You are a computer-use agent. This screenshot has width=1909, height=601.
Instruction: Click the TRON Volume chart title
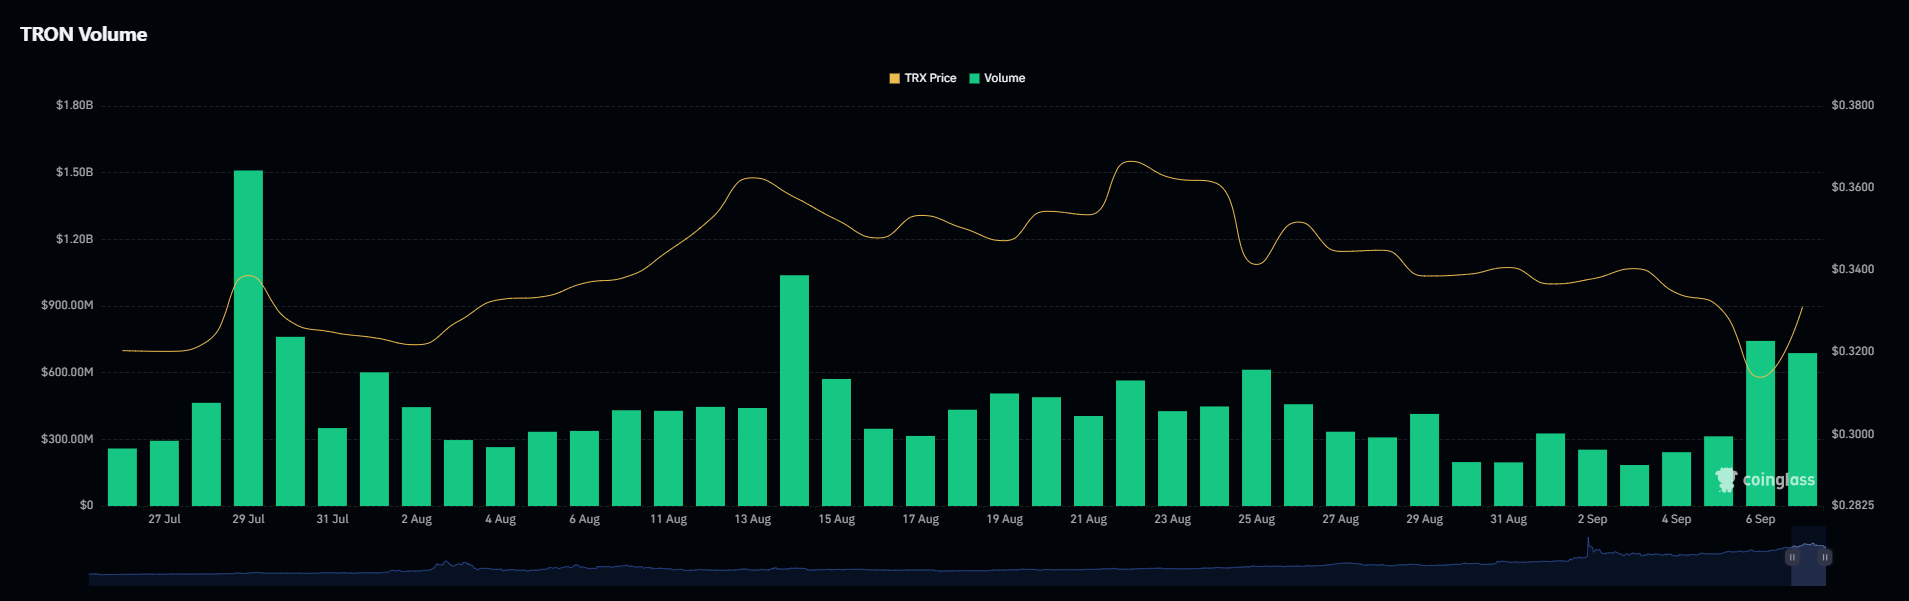tap(84, 34)
